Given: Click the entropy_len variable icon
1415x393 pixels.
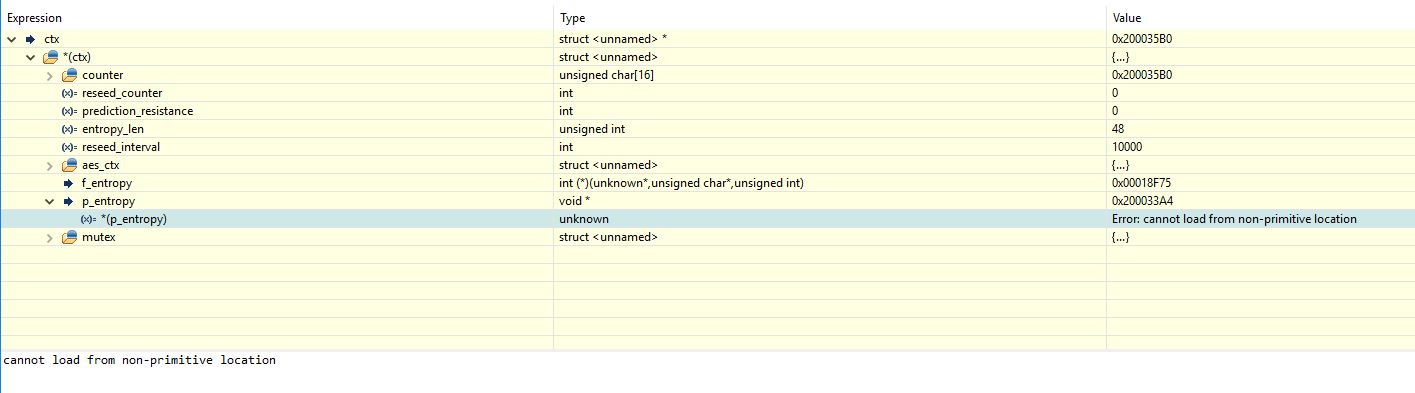Looking at the screenshot, I should point(69,129).
